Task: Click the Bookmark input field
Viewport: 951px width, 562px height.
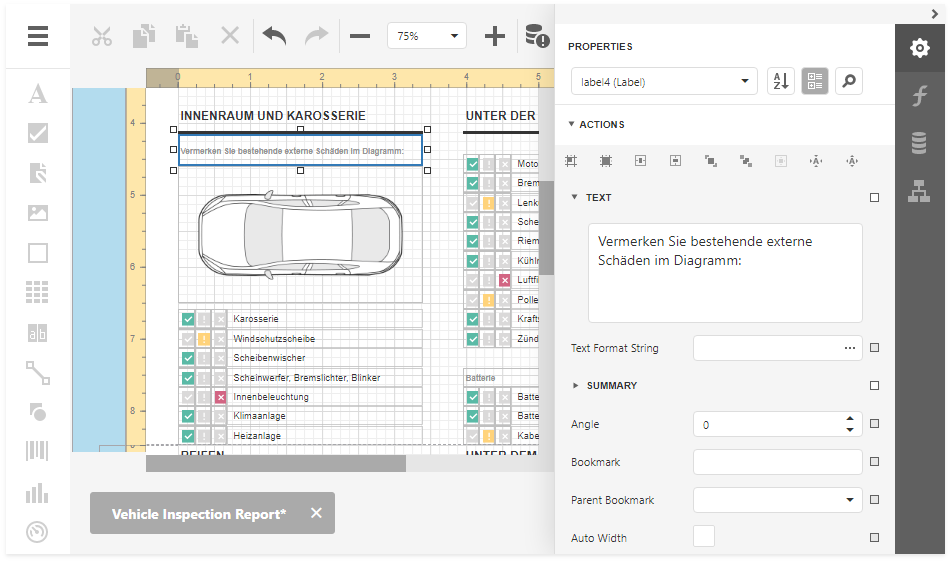Action: click(777, 462)
